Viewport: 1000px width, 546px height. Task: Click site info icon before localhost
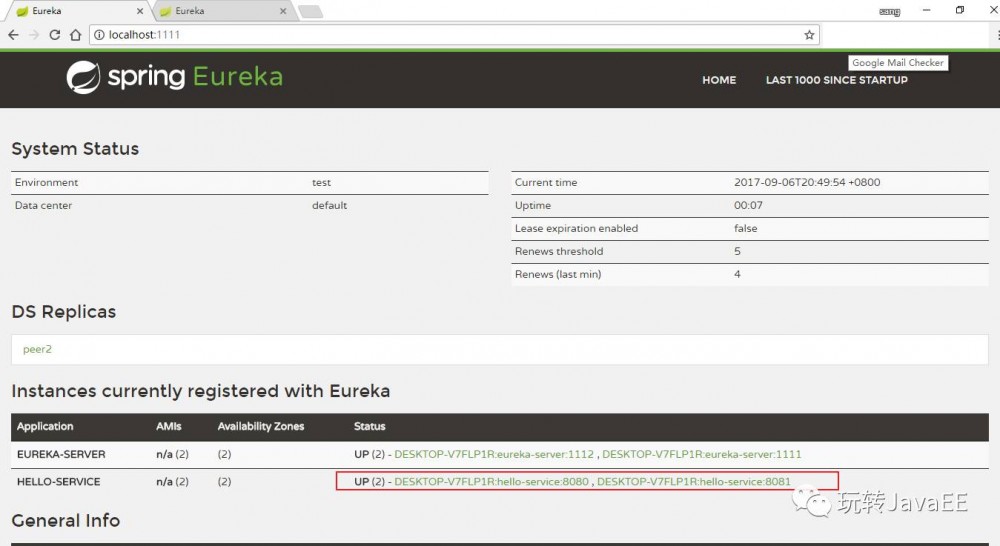point(99,34)
